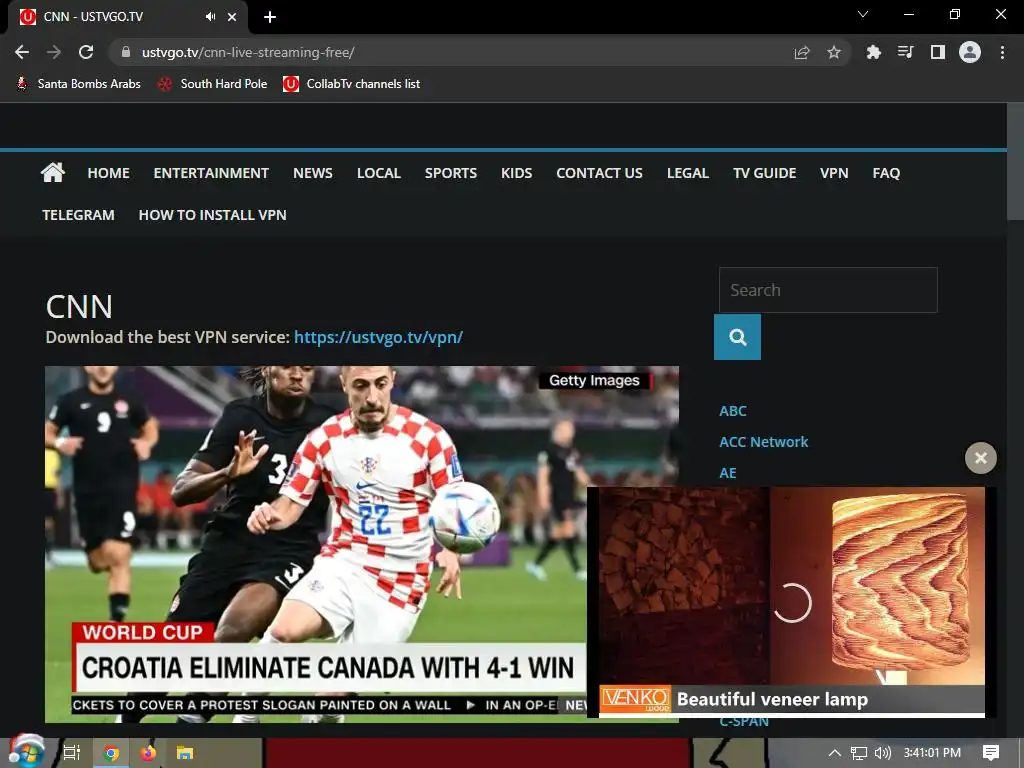Viewport: 1024px width, 768px height.
Task: Open the Santa Bombs Arabs bookmark
Action: (x=78, y=84)
